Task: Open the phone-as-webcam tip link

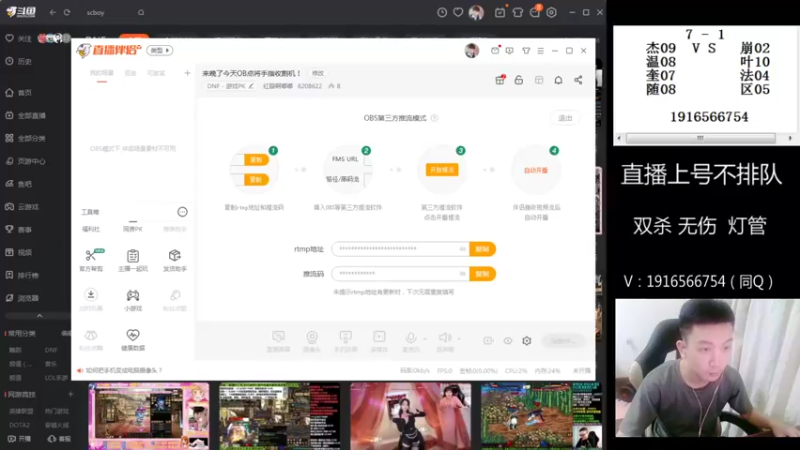Action: pyautogui.click(x=124, y=370)
